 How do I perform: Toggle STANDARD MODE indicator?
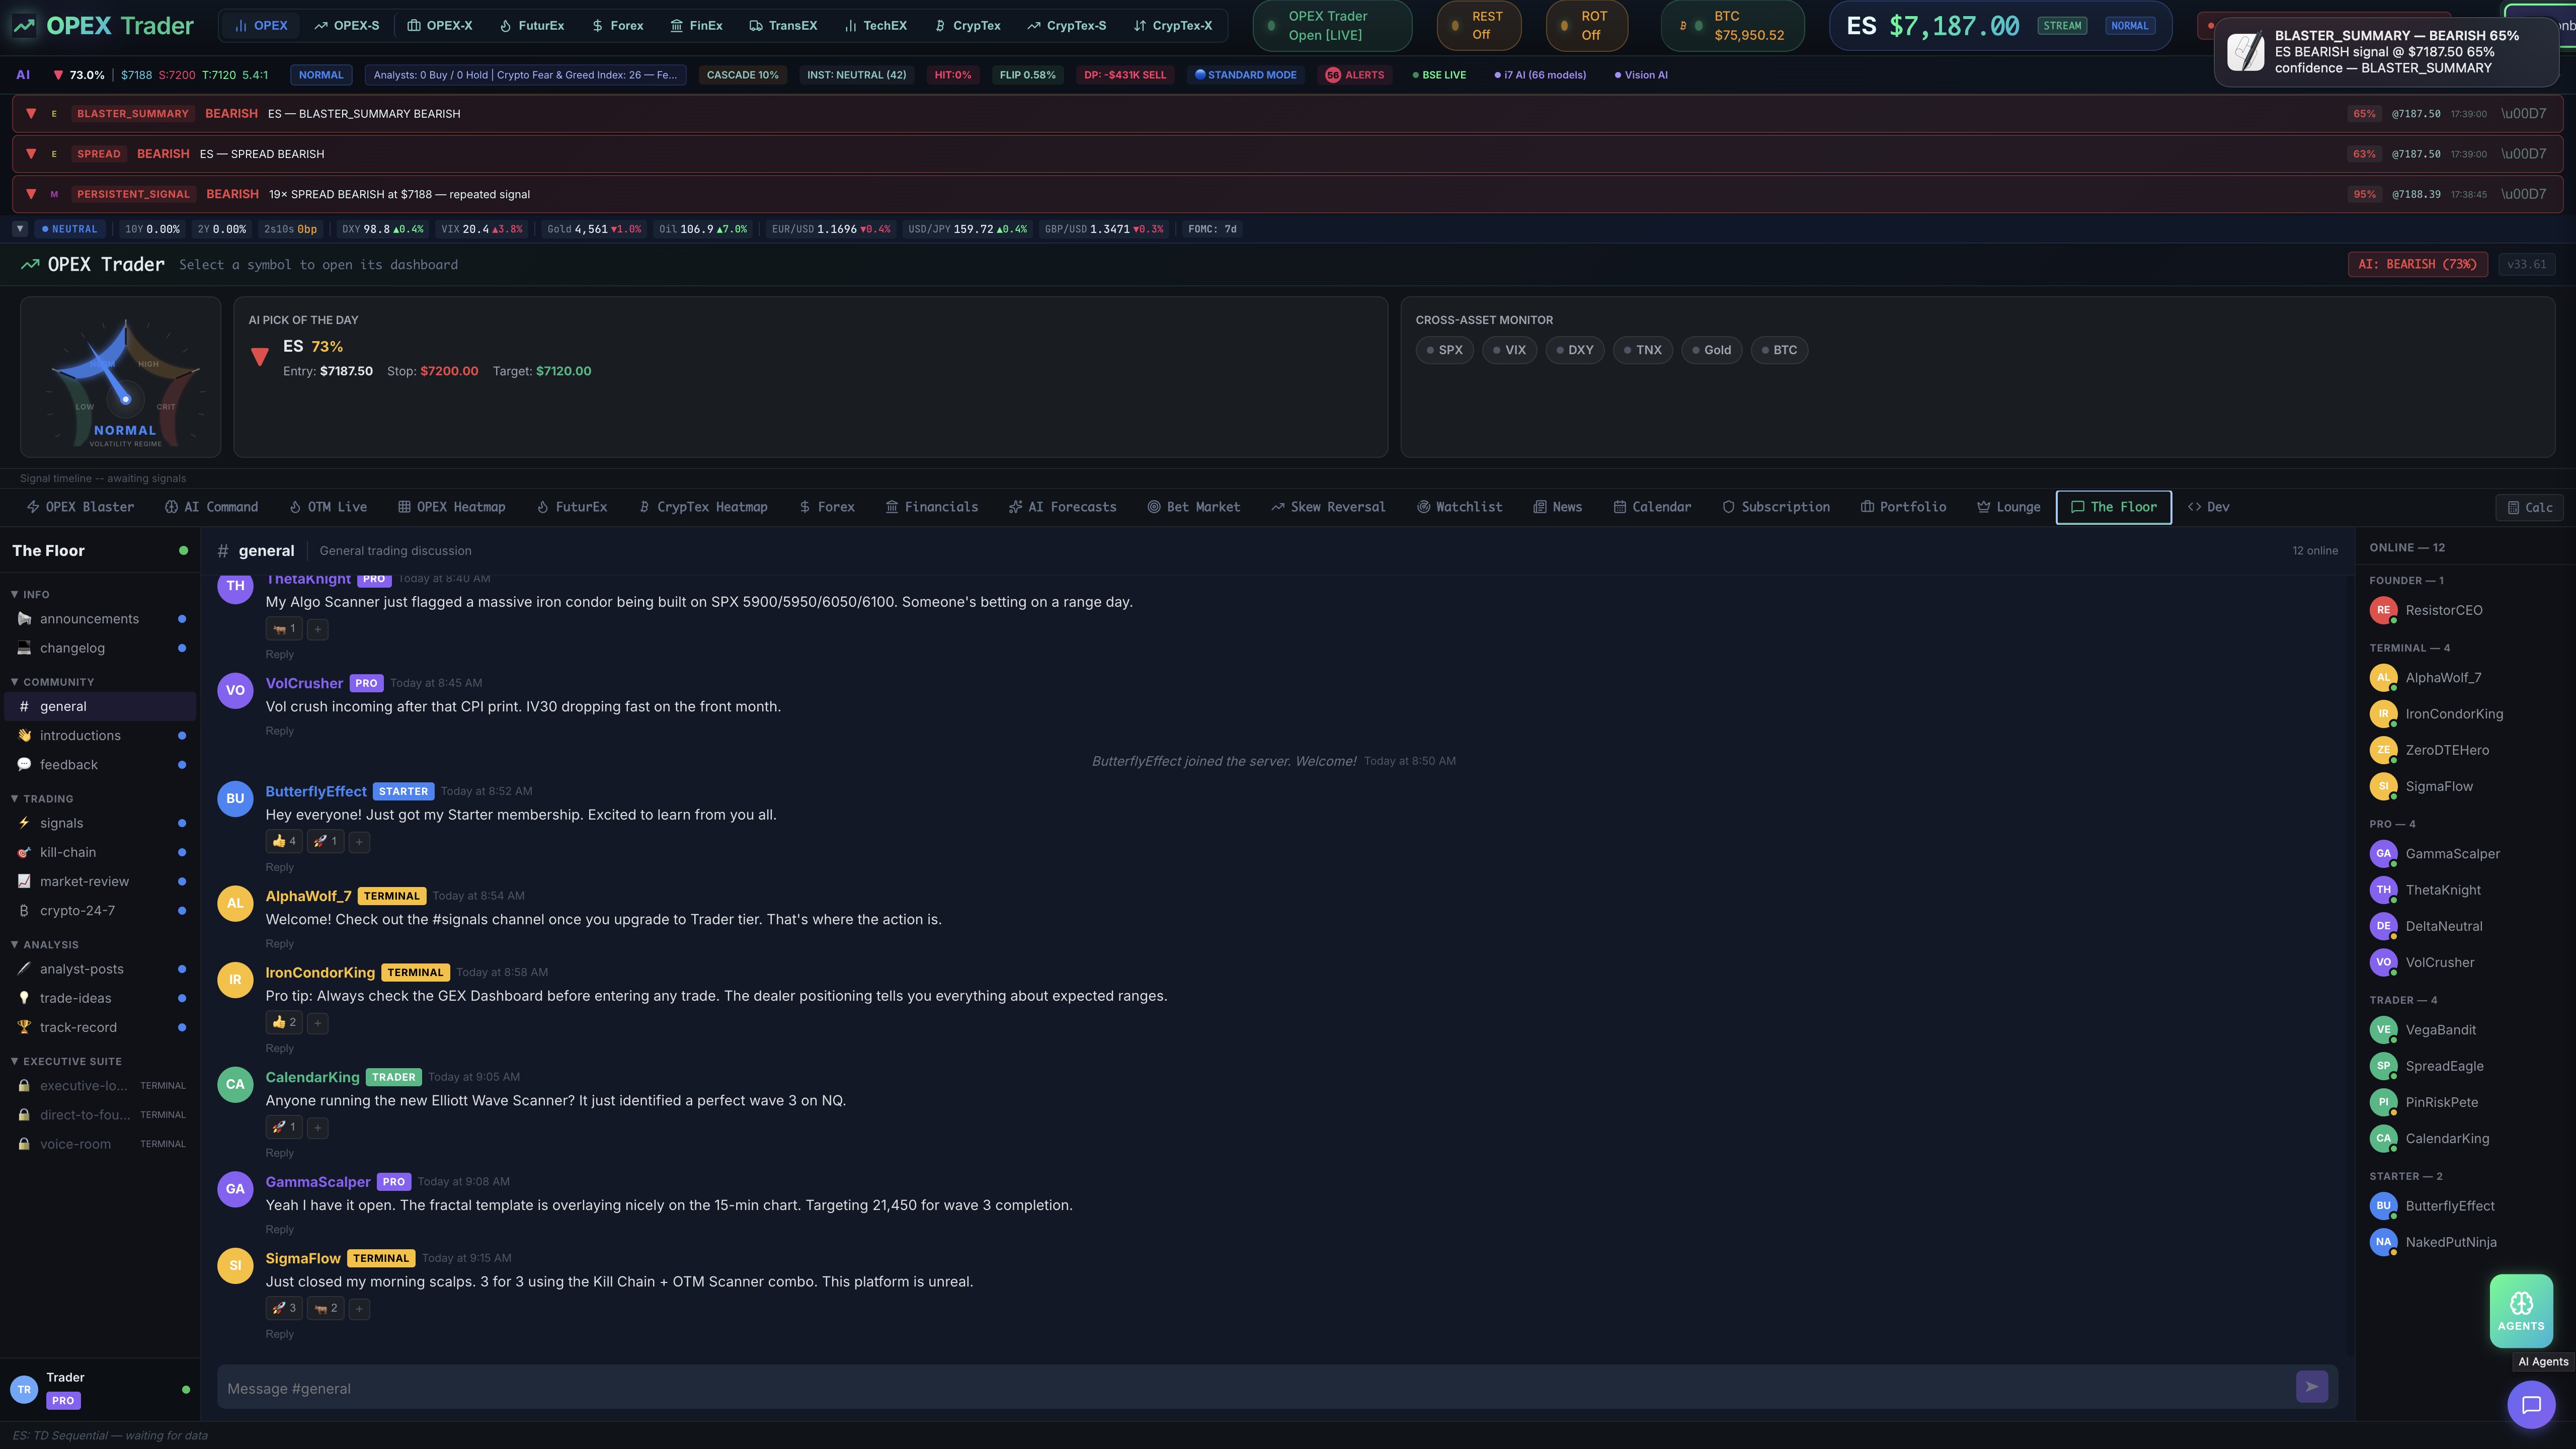coord(1245,75)
